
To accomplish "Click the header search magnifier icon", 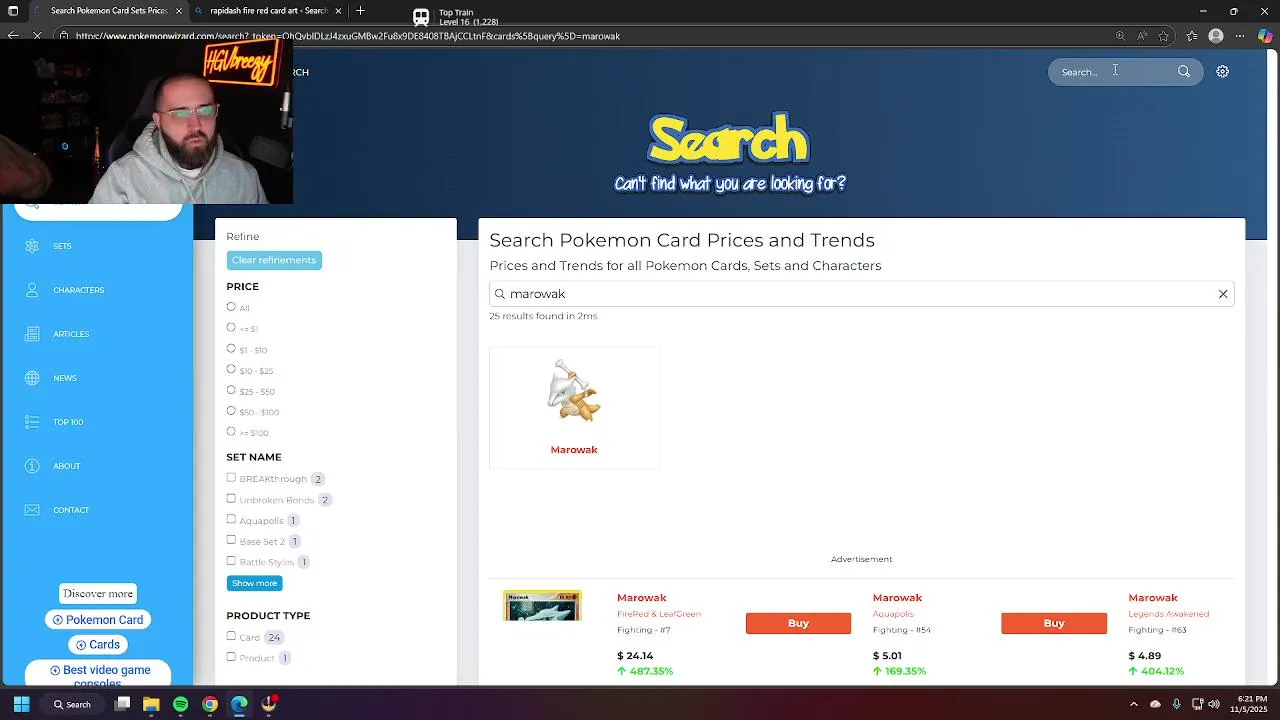I will (x=1184, y=72).
